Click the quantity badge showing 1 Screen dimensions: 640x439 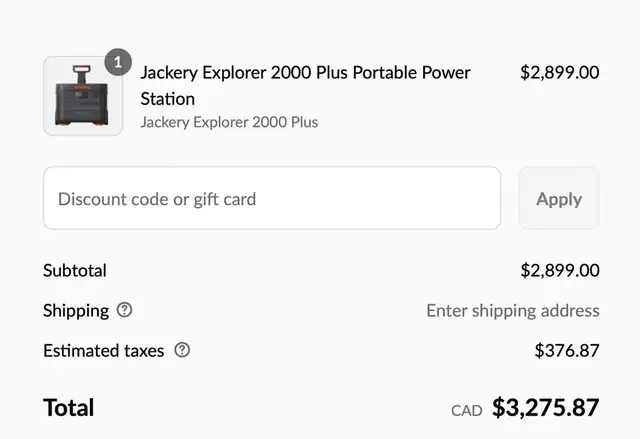pyautogui.click(x=118, y=62)
